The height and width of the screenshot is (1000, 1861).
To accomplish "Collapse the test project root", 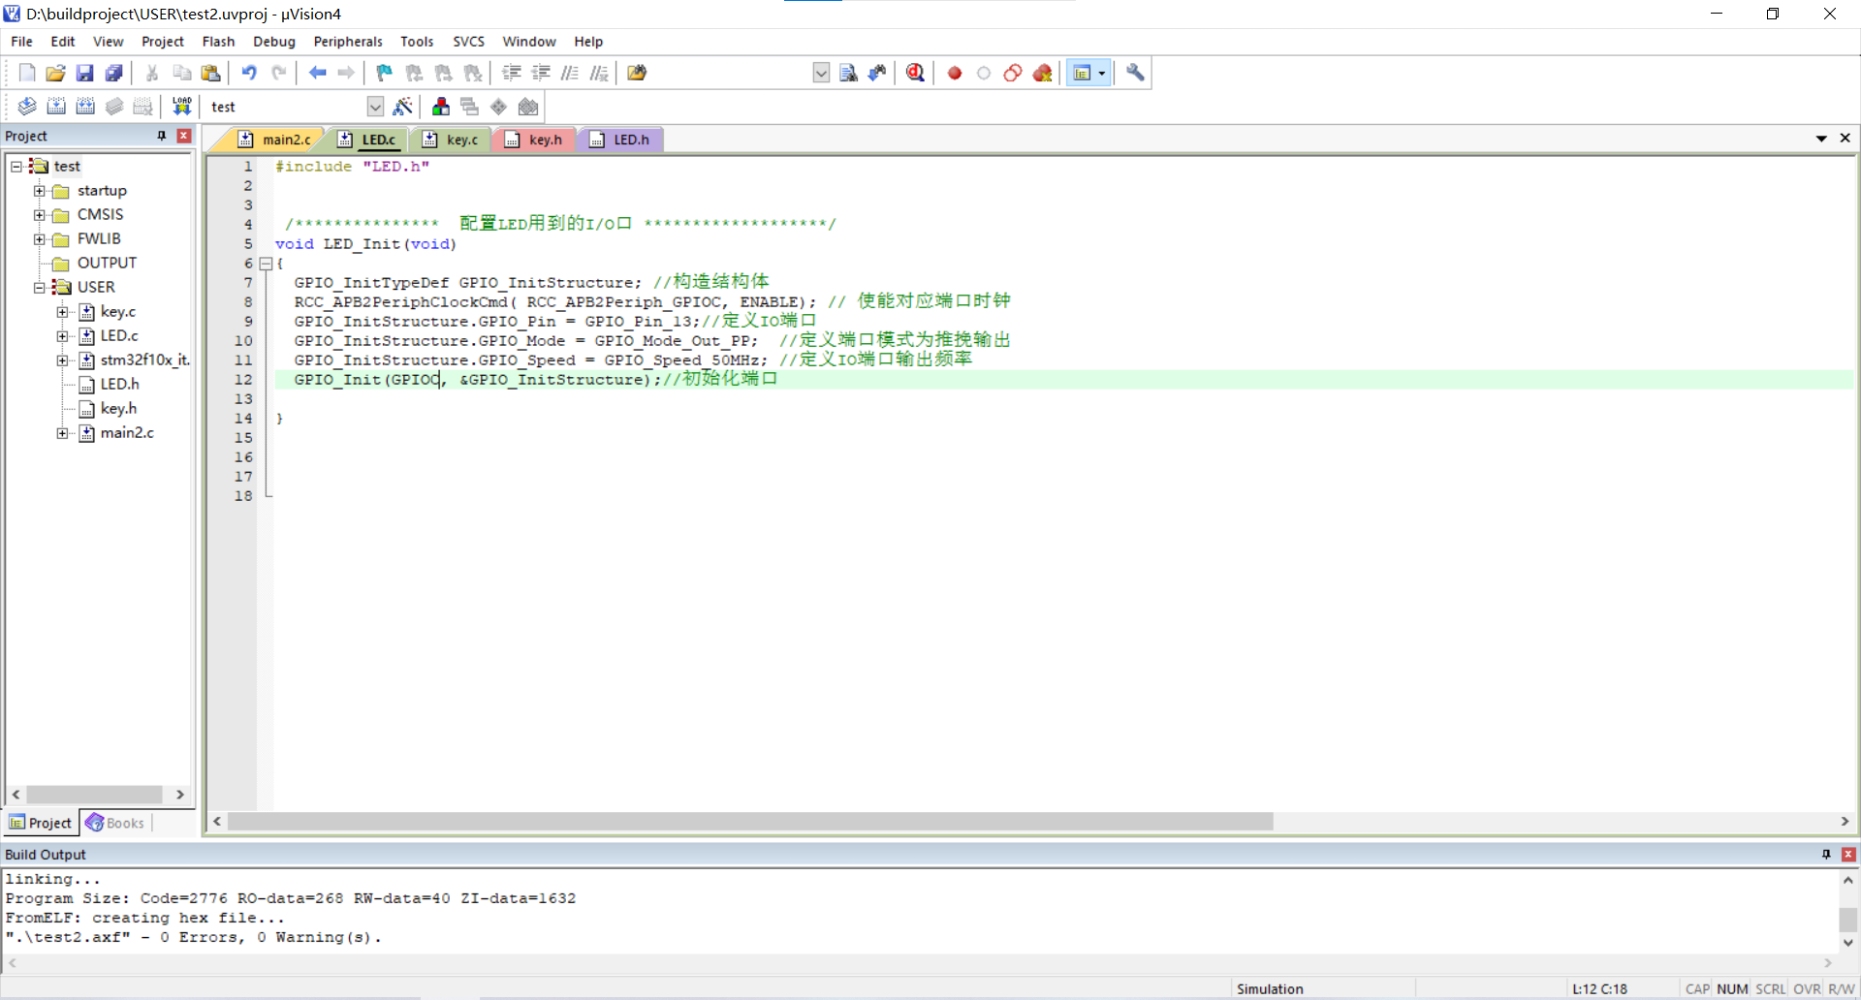I will tap(16, 166).
